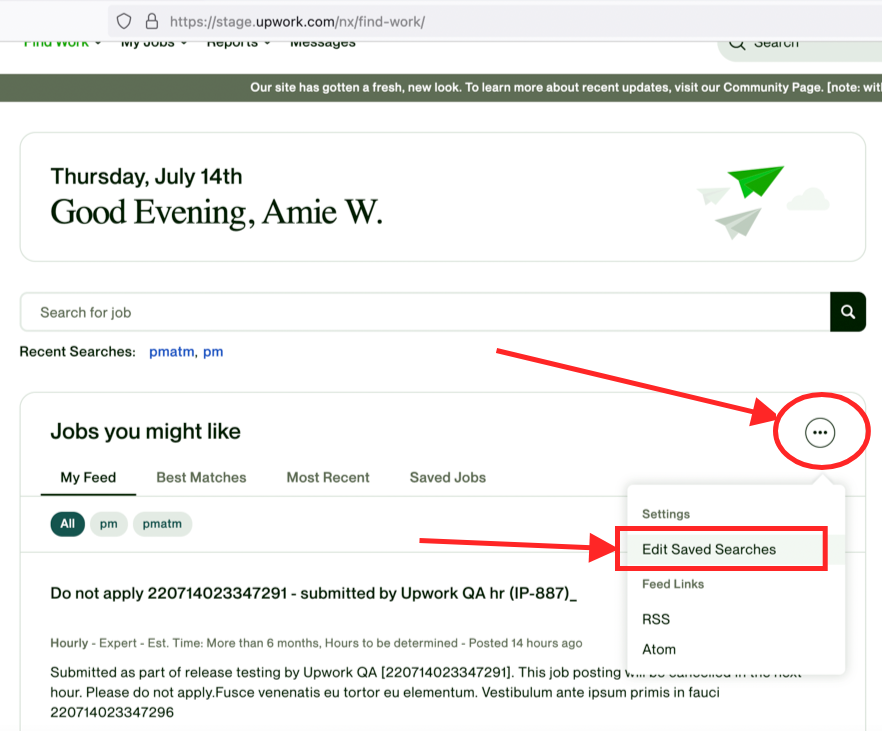Toggle the pm saved search chip under My Feed

click(109, 524)
